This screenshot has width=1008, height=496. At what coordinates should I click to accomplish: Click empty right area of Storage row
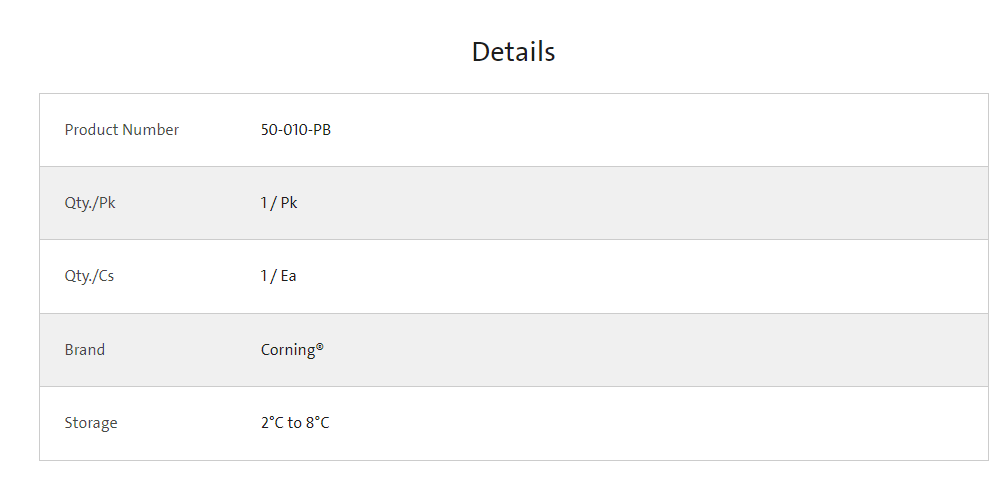coord(700,423)
